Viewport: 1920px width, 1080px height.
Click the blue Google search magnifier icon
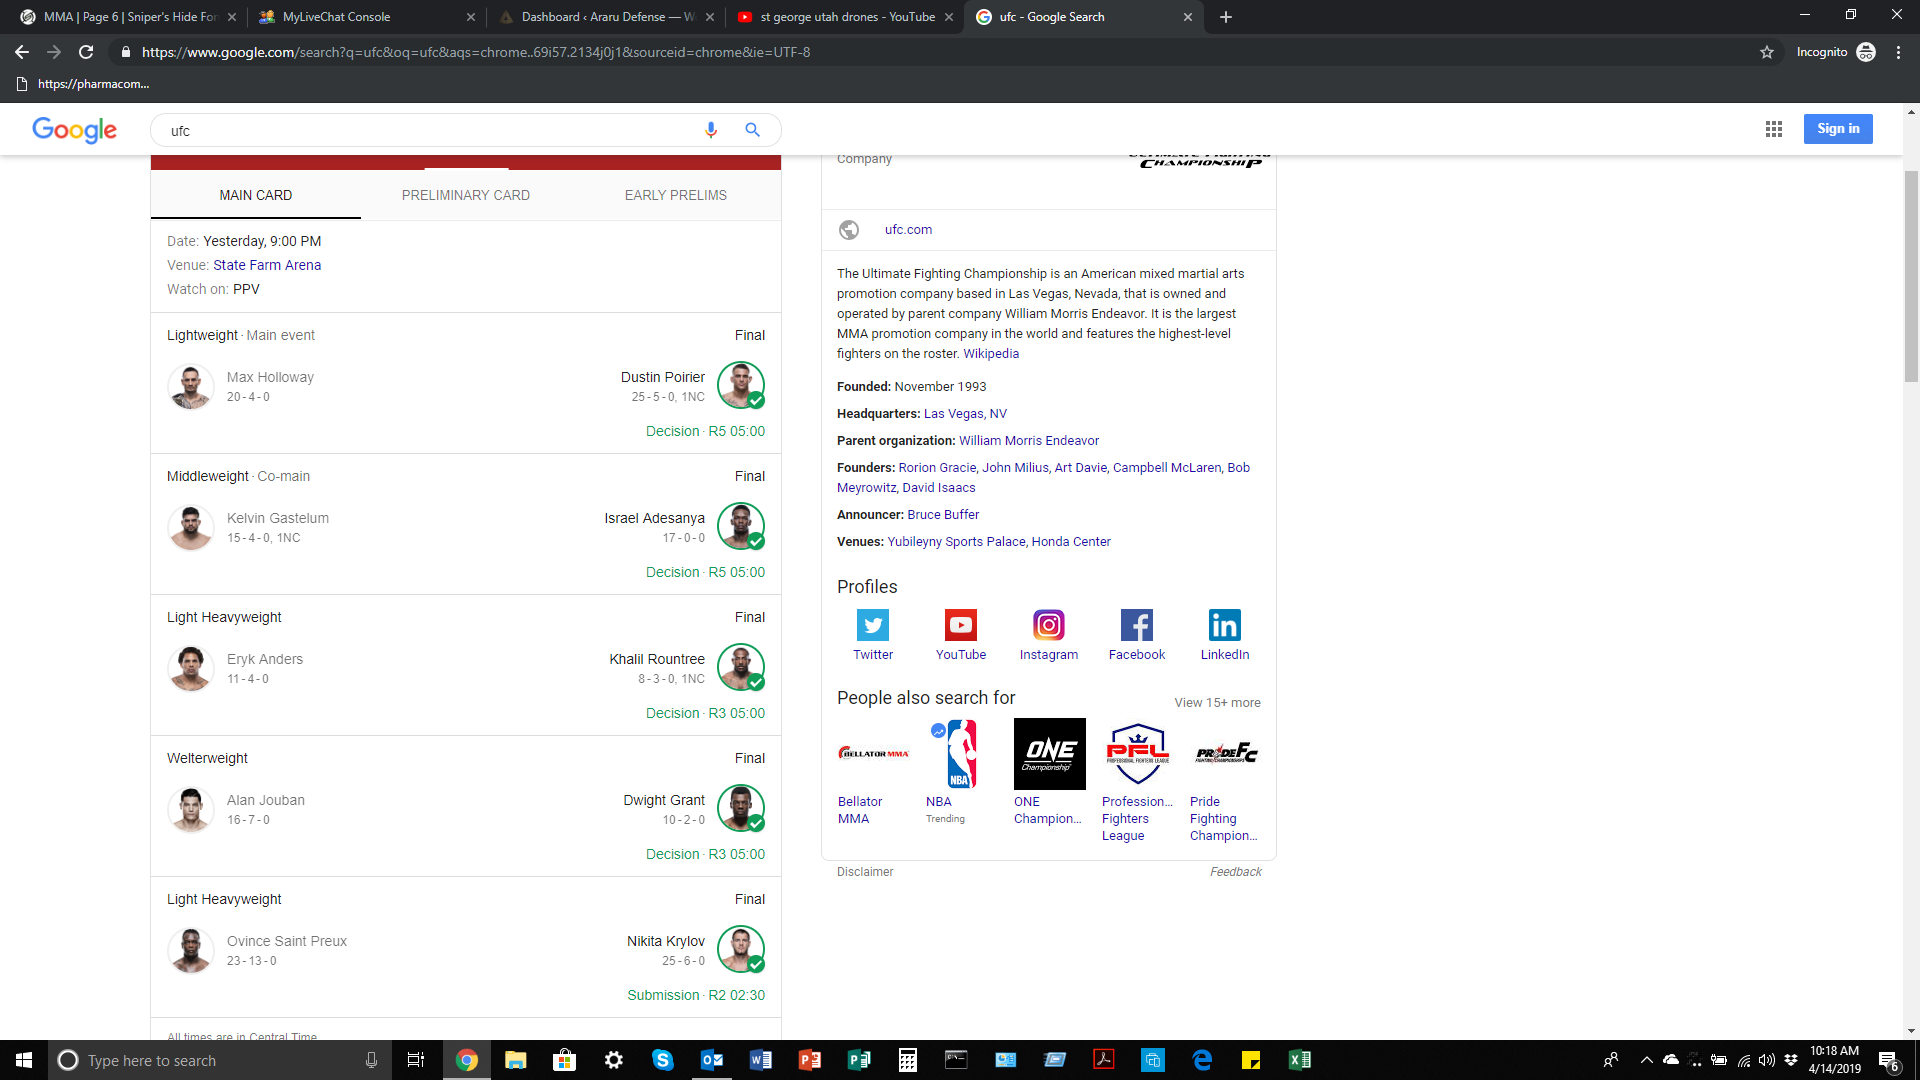click(752, 130)
